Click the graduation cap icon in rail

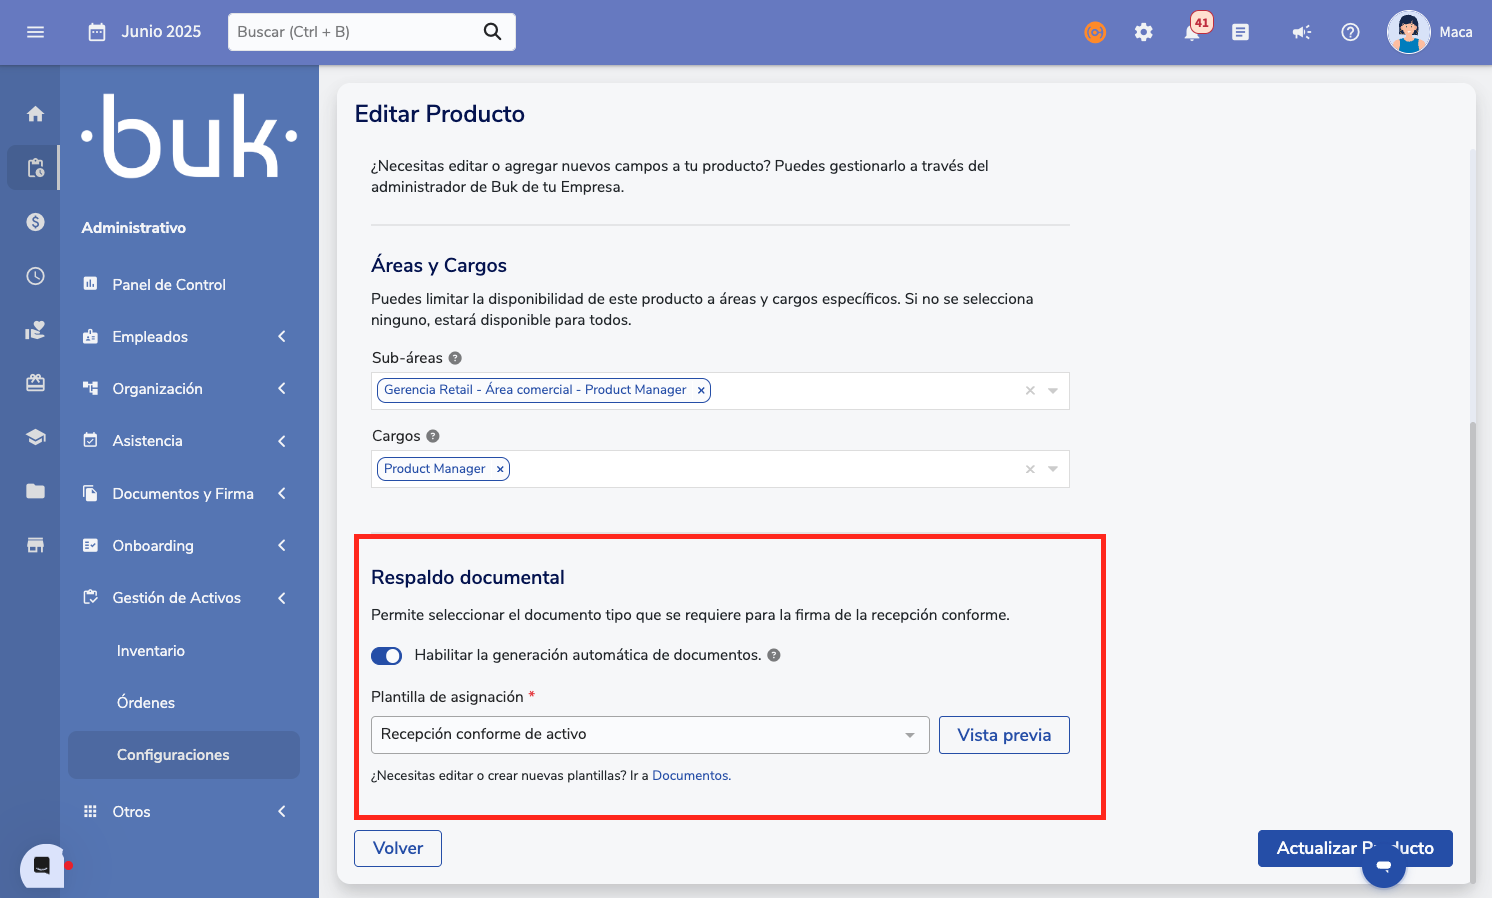pyautogui.click(x=35, y=437)
